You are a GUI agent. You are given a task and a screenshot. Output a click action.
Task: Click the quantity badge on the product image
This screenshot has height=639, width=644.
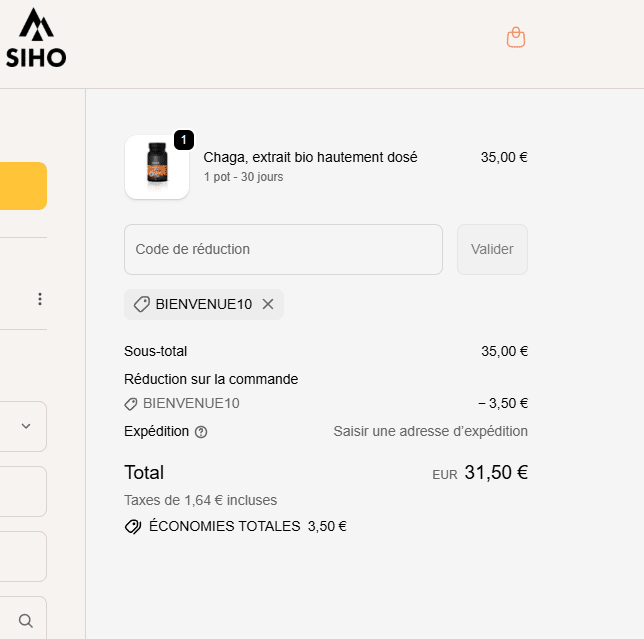[184, 140]
